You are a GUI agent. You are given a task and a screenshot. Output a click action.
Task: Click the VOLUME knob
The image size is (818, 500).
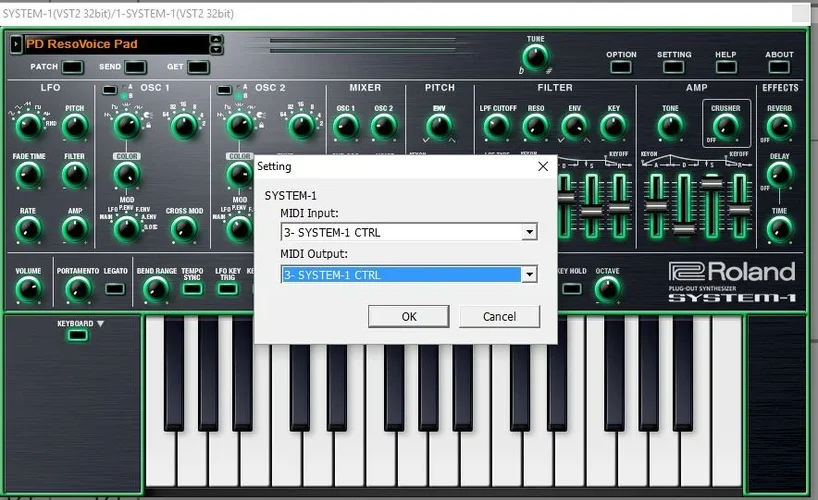point(28,290)
